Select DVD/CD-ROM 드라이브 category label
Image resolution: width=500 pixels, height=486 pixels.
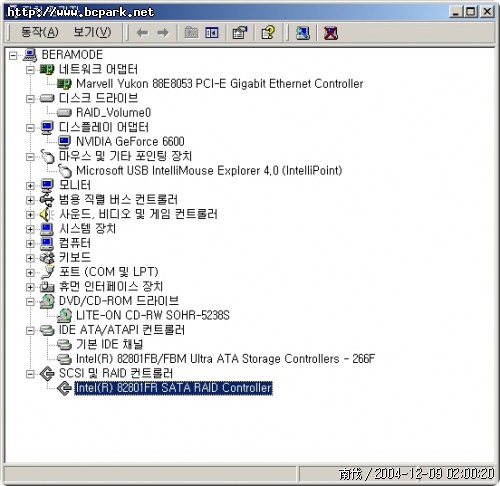tap(119, 301)
